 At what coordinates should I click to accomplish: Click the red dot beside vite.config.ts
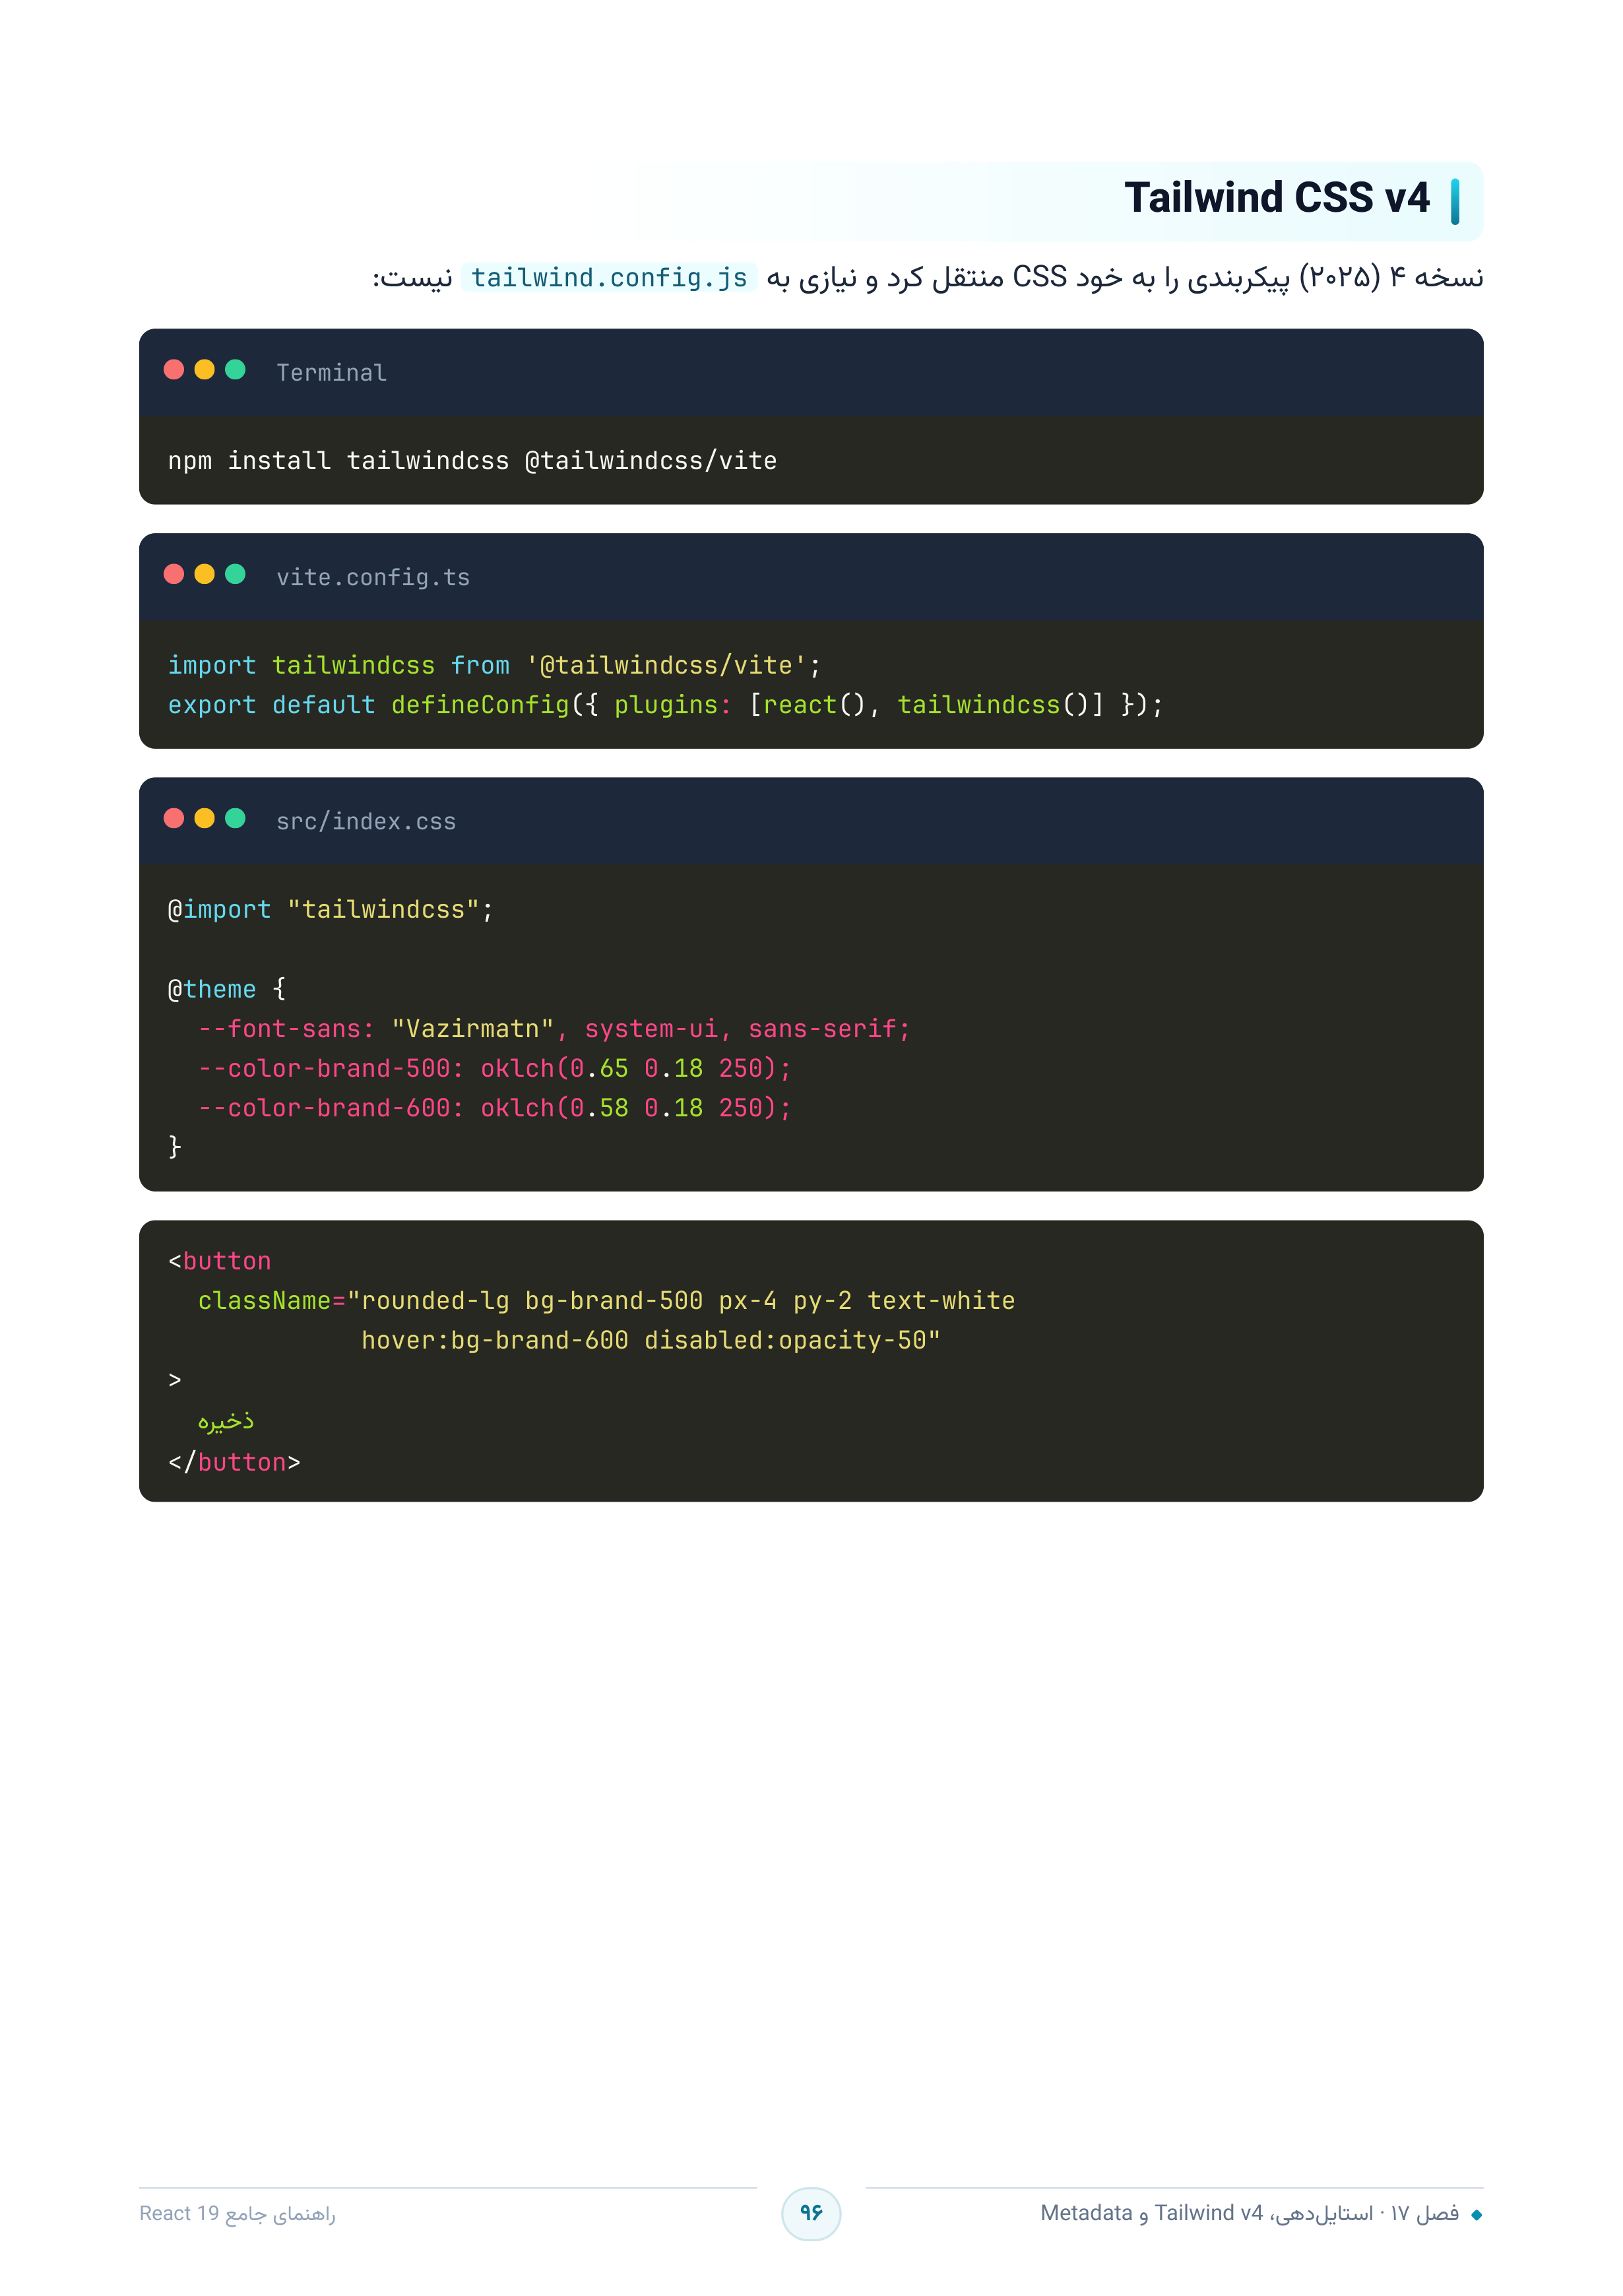(x=174, y=574)
